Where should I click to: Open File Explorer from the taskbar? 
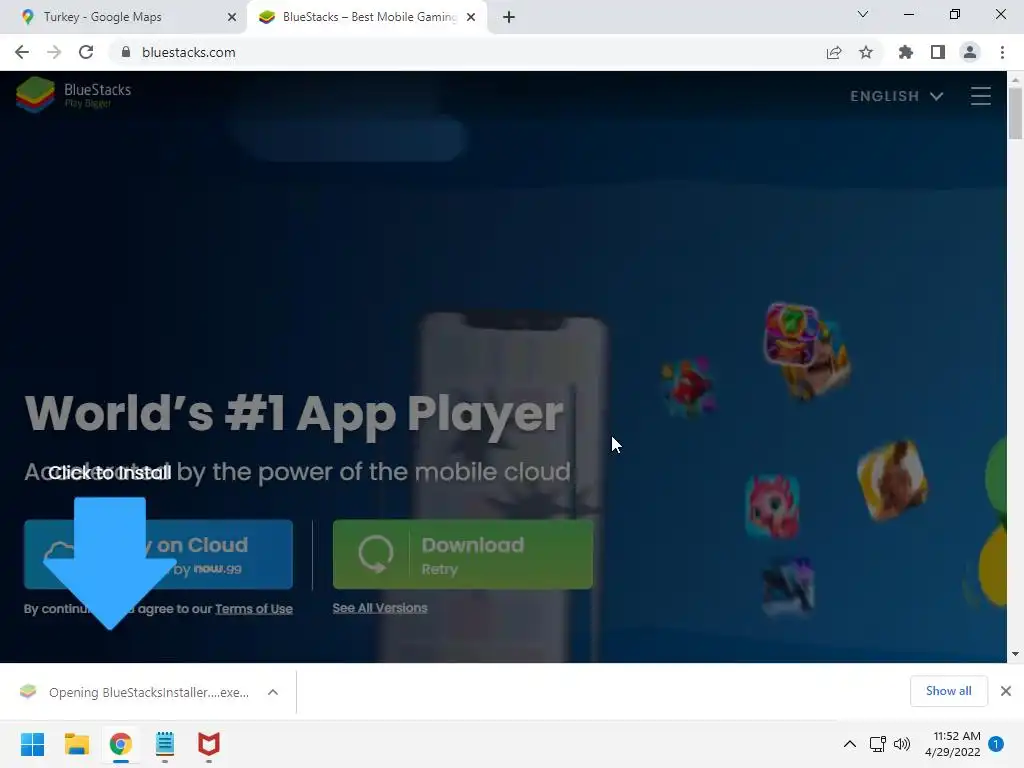click(76, 744)
